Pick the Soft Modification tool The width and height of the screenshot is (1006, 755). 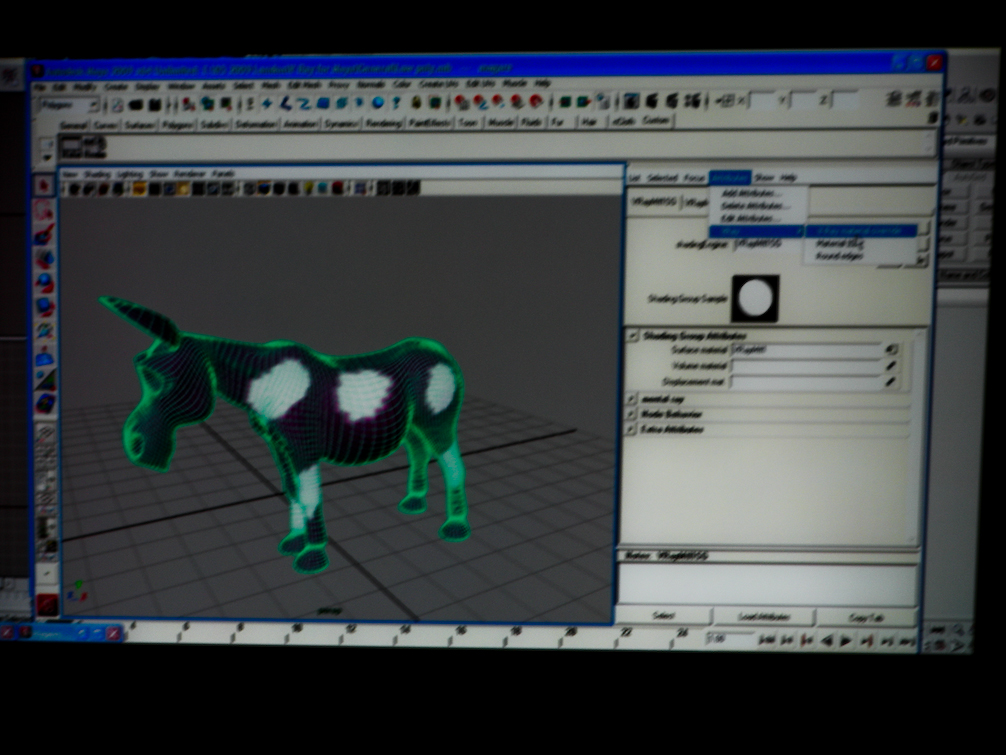44,355
